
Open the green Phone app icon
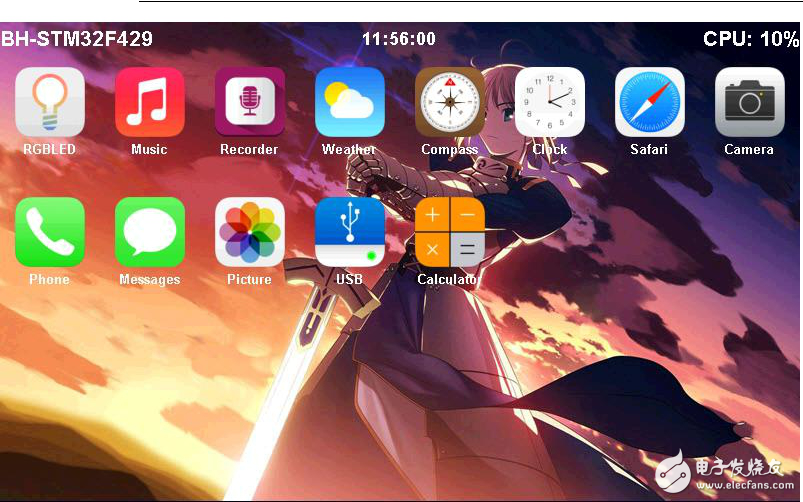click(x=49, y=232)
